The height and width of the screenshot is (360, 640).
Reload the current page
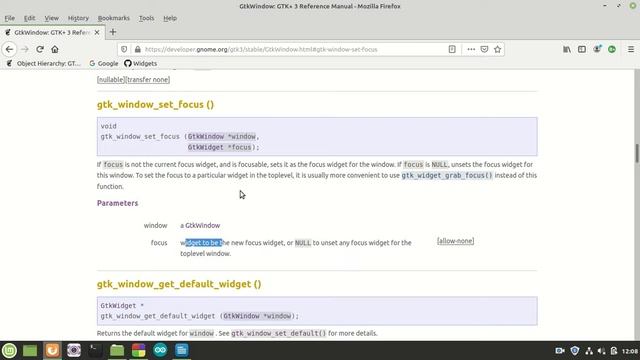[40, 49]
